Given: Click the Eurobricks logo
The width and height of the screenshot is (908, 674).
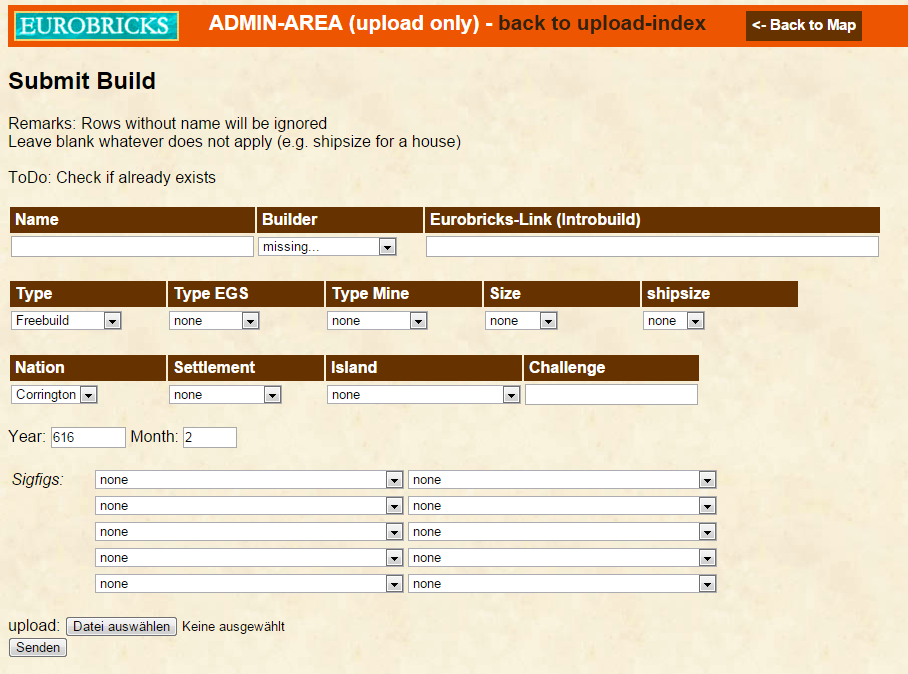Looking at the screenshot, I should (97, 26).
